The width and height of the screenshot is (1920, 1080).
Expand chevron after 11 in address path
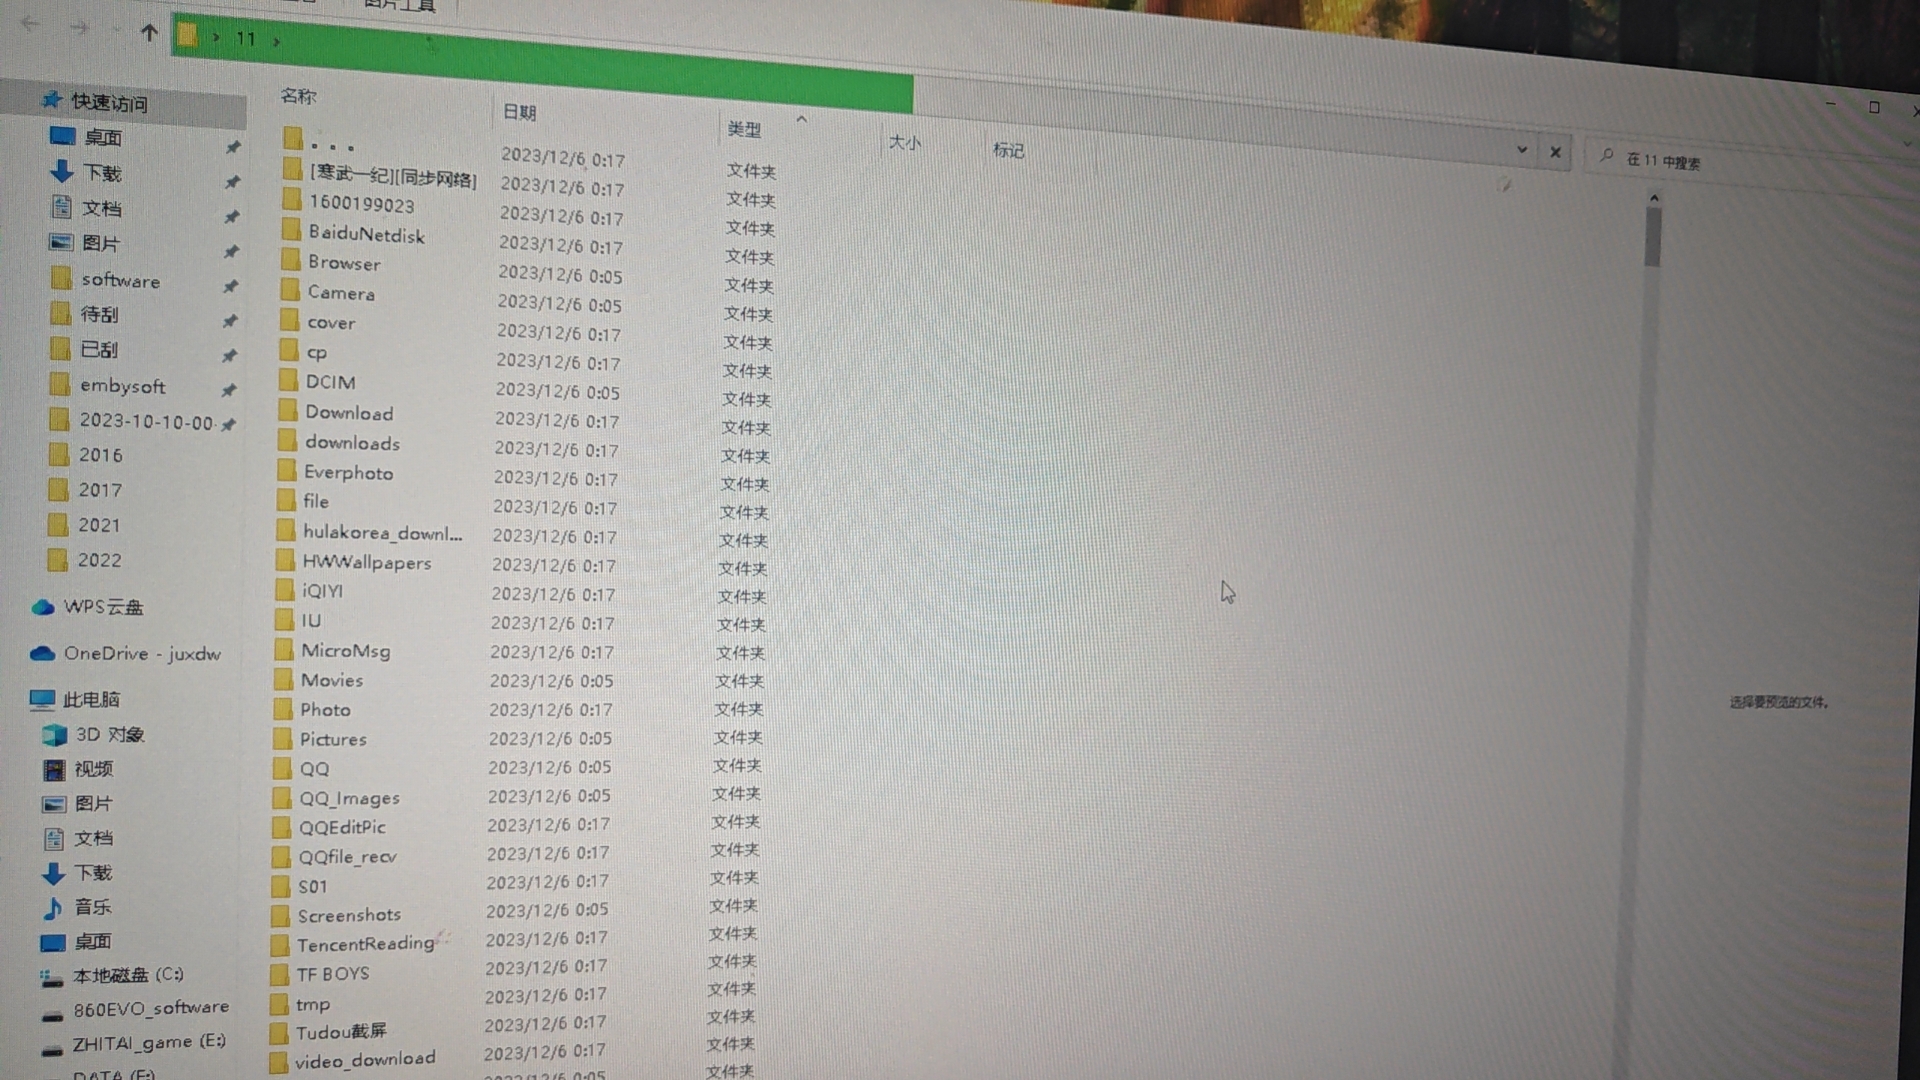coord(276,42)
